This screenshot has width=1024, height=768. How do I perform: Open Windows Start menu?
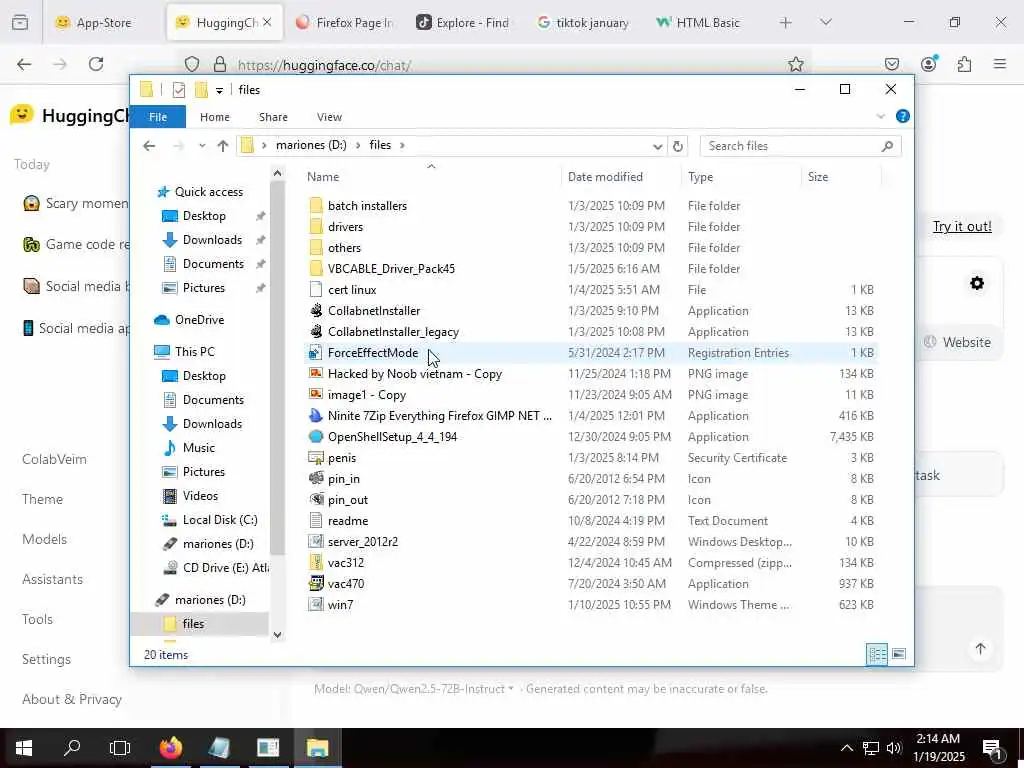(24, 748)
